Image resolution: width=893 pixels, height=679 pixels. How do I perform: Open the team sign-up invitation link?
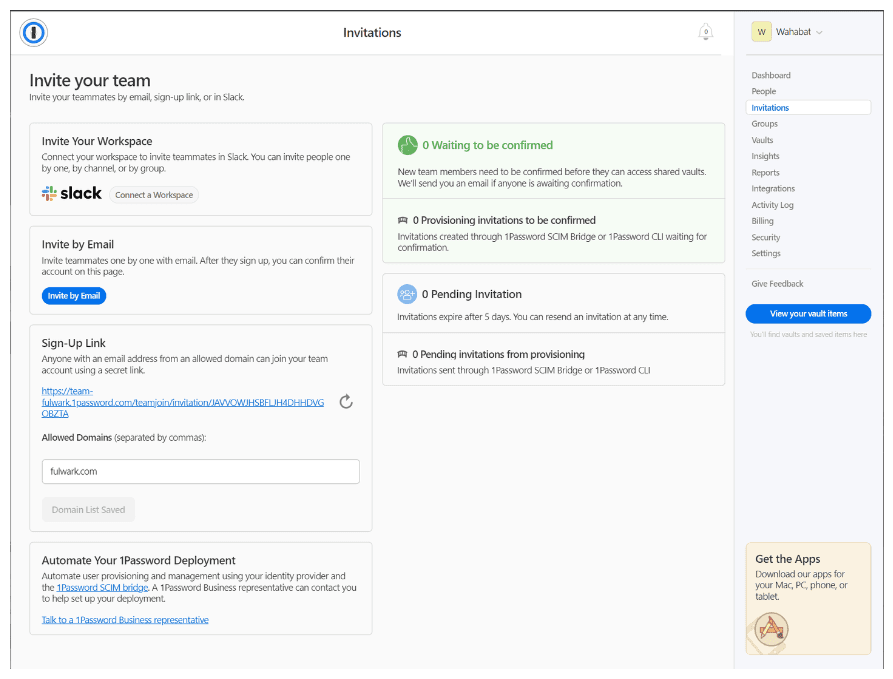[x=183, y=402]
